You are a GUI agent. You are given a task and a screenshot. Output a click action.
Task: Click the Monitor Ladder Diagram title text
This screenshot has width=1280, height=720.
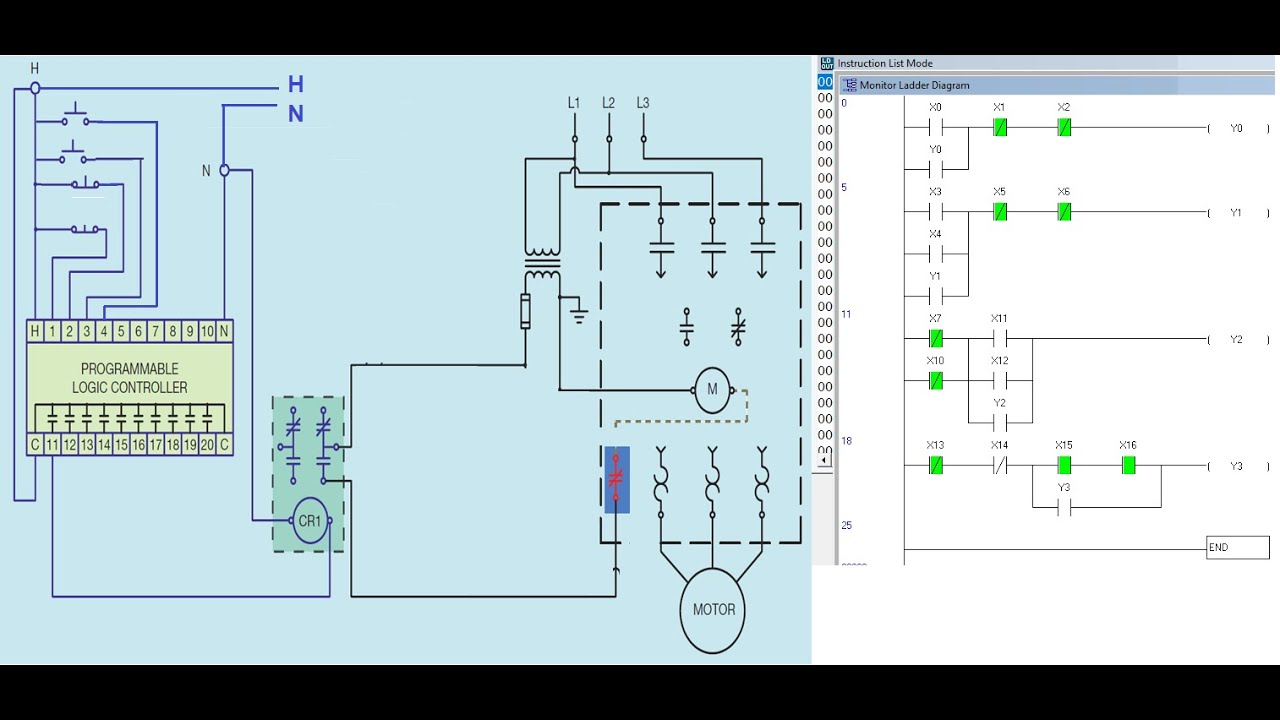tap(914, 86)
